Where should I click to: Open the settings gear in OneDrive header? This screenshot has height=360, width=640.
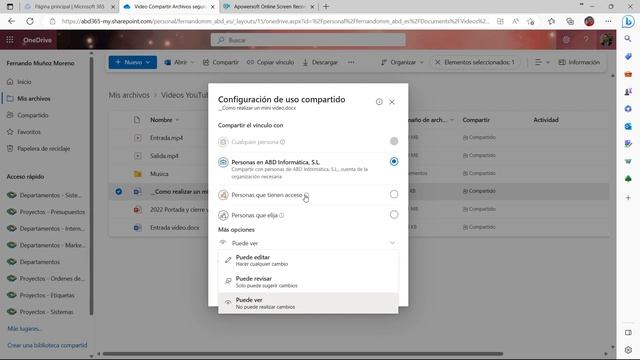pos(566,40)
